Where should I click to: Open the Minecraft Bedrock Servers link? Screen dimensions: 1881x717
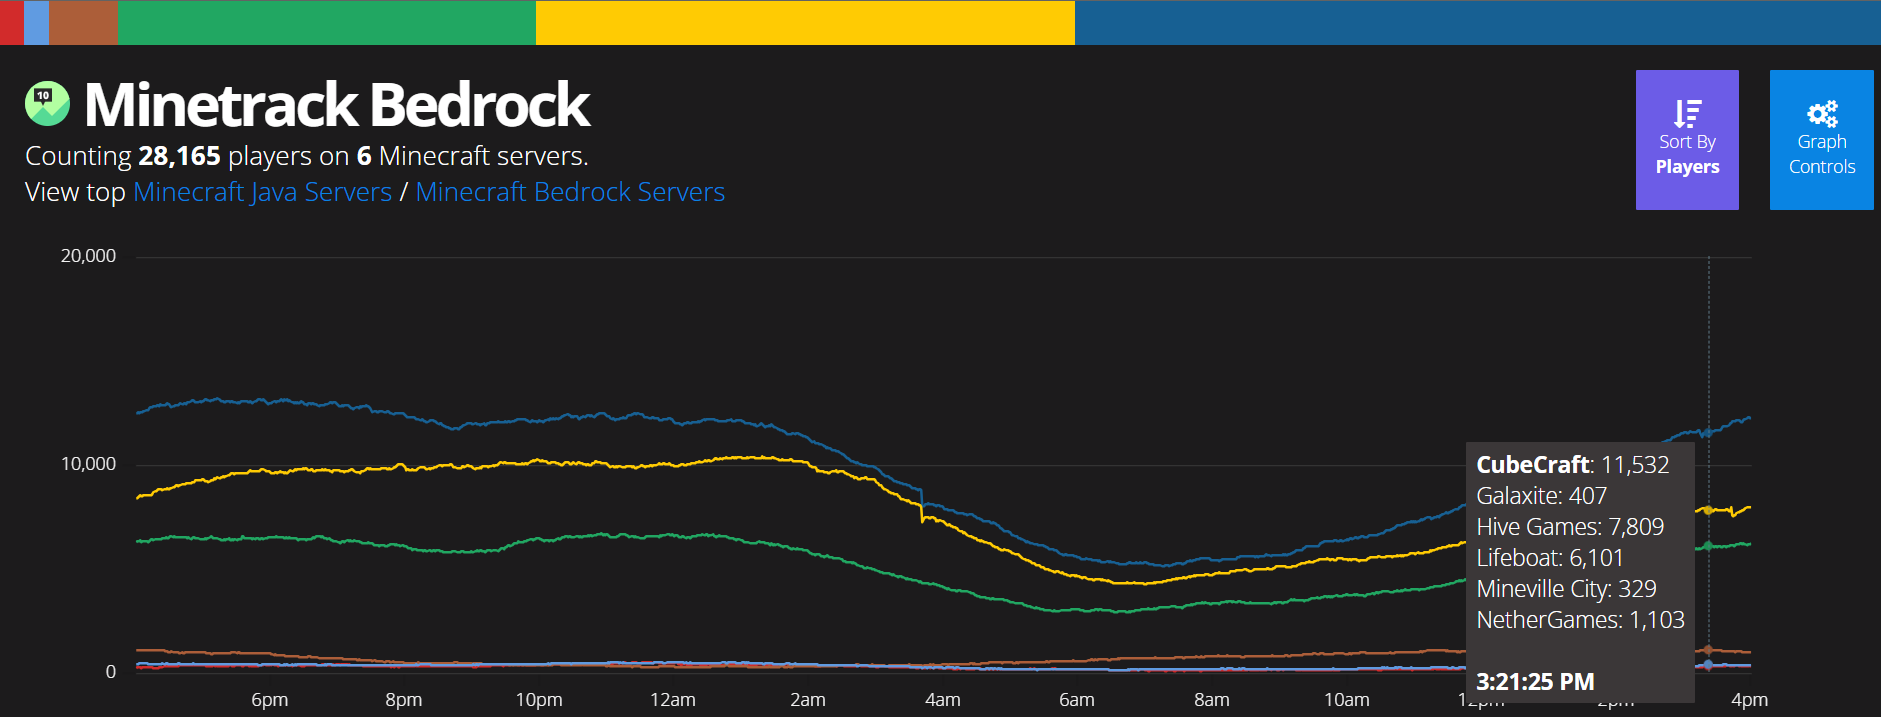tap(570, 192)
